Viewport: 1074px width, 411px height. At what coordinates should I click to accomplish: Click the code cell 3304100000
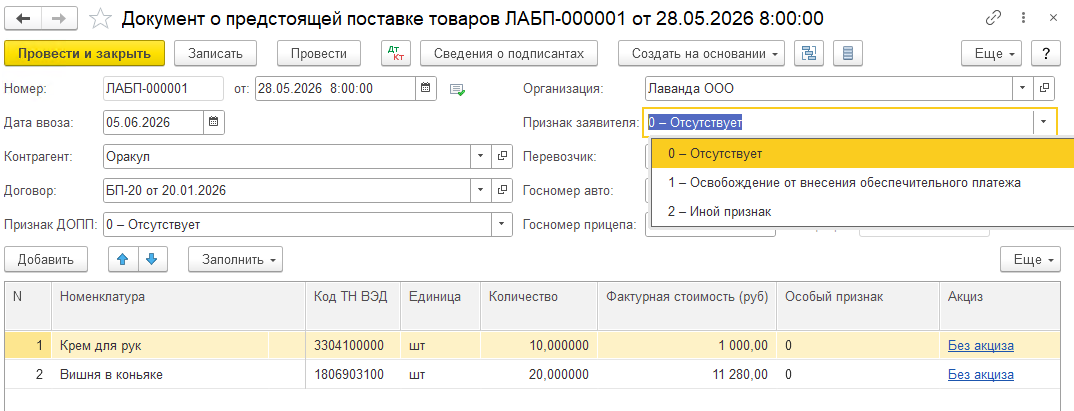pyautogui.click(x=353, y=346)
